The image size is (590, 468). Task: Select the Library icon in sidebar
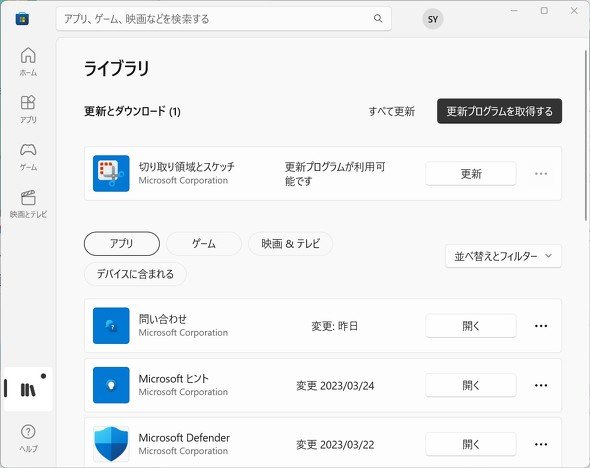coord(28,389)
